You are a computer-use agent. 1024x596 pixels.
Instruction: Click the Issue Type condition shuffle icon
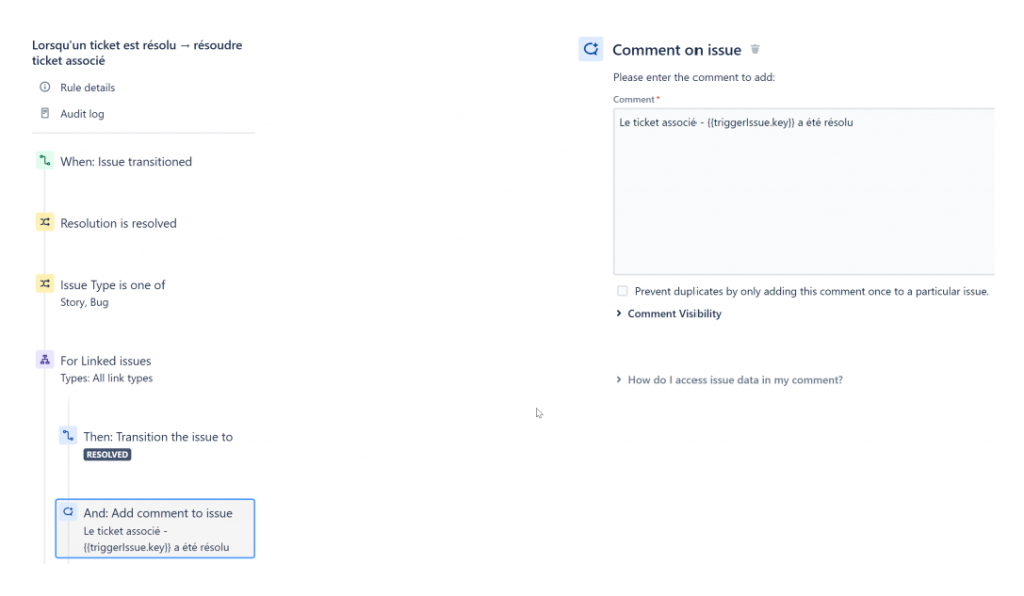44,284
